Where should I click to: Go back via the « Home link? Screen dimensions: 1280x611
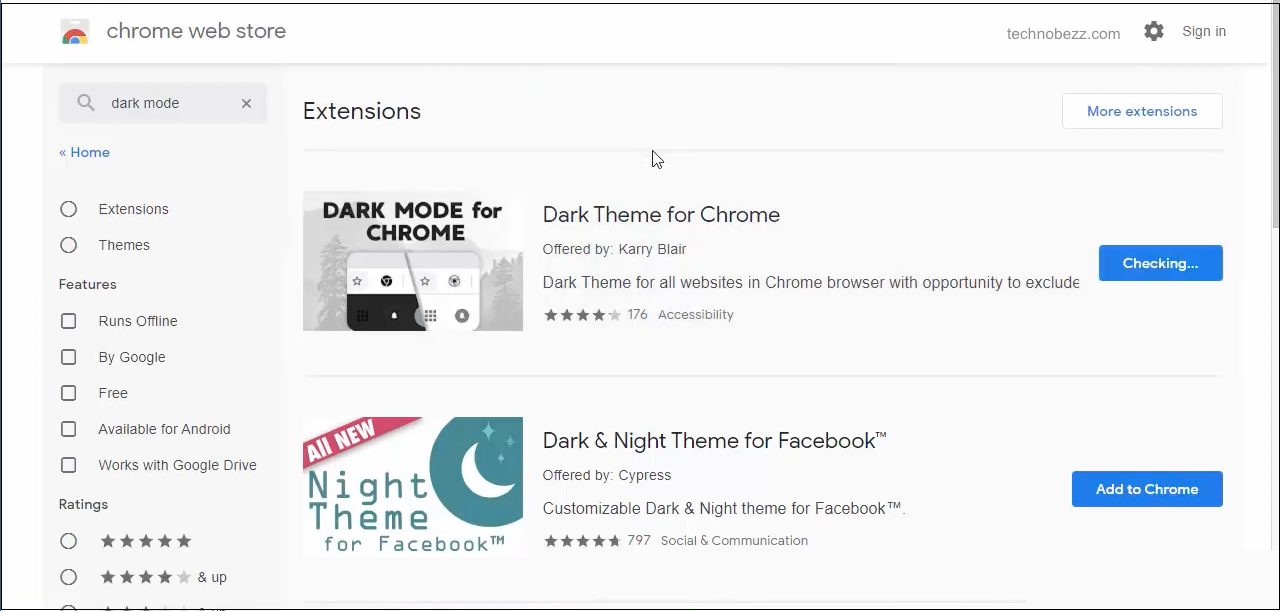point(84,152)
